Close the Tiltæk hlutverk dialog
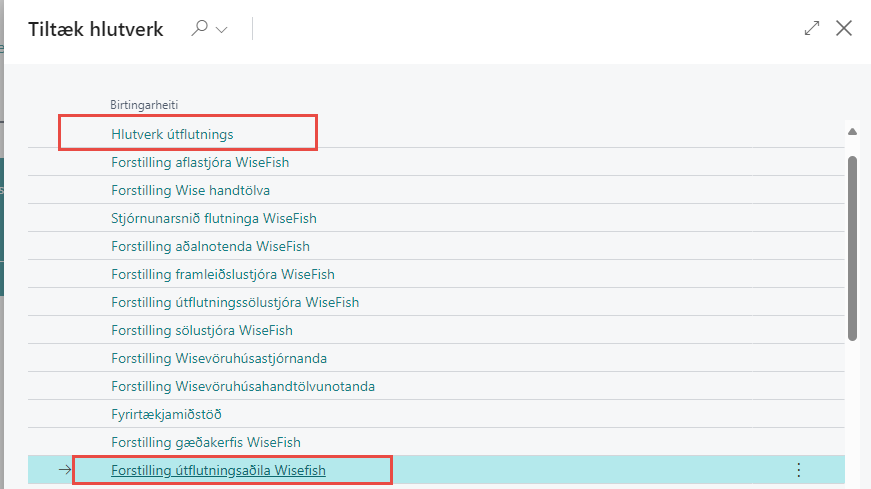The height and width of the screenshot is (489, 871). pos(844,28)
